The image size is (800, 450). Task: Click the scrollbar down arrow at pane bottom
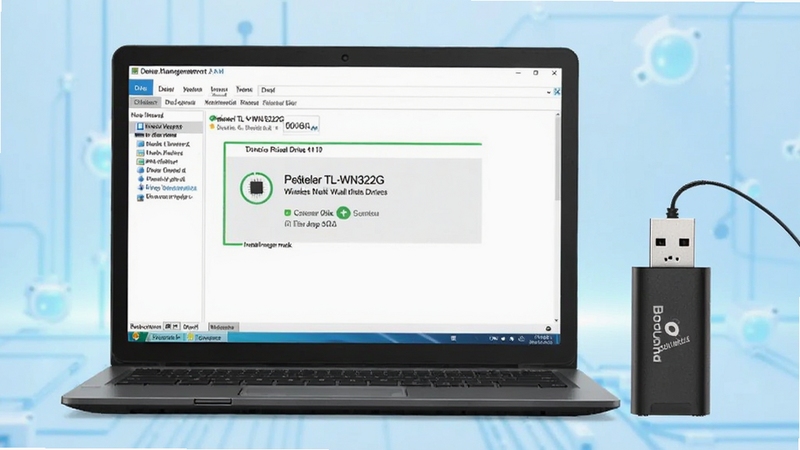tap(557, 321)
